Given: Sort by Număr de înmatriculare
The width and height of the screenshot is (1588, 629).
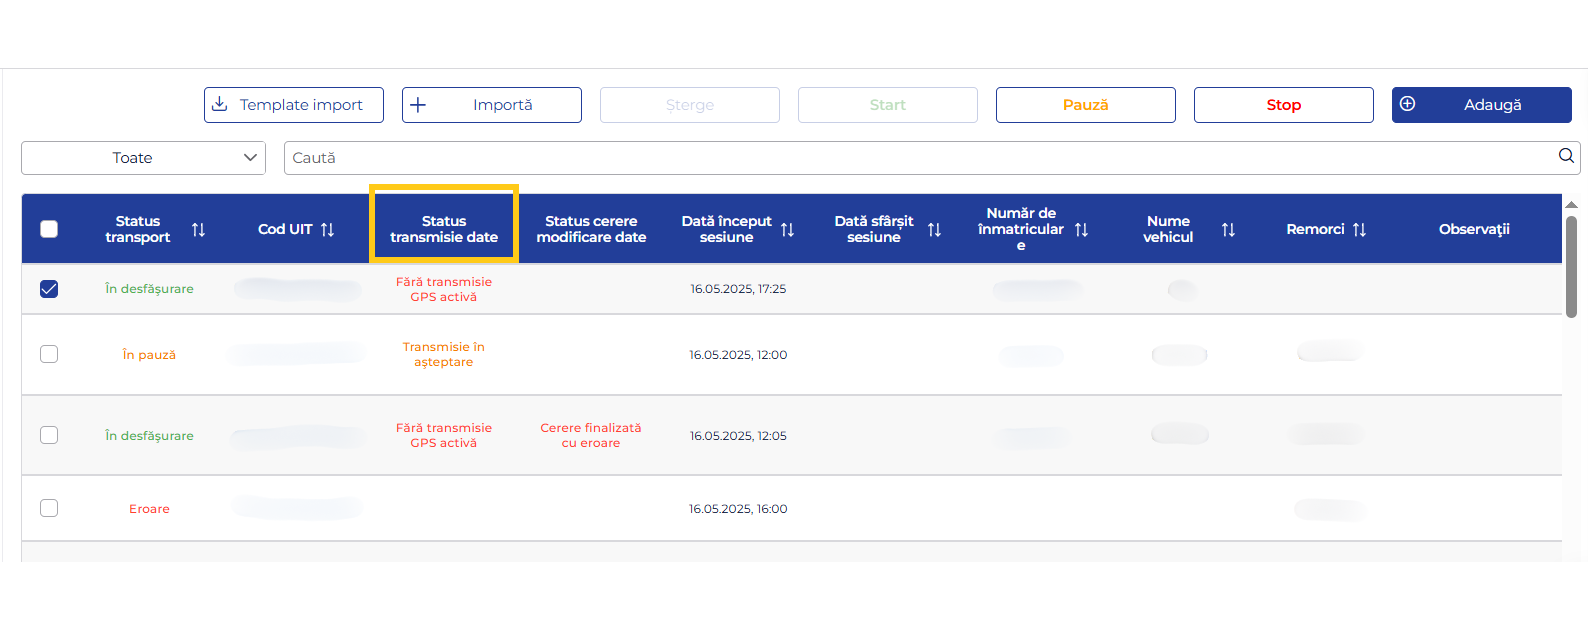Looking at the screenshot, I should (1081, 230).
